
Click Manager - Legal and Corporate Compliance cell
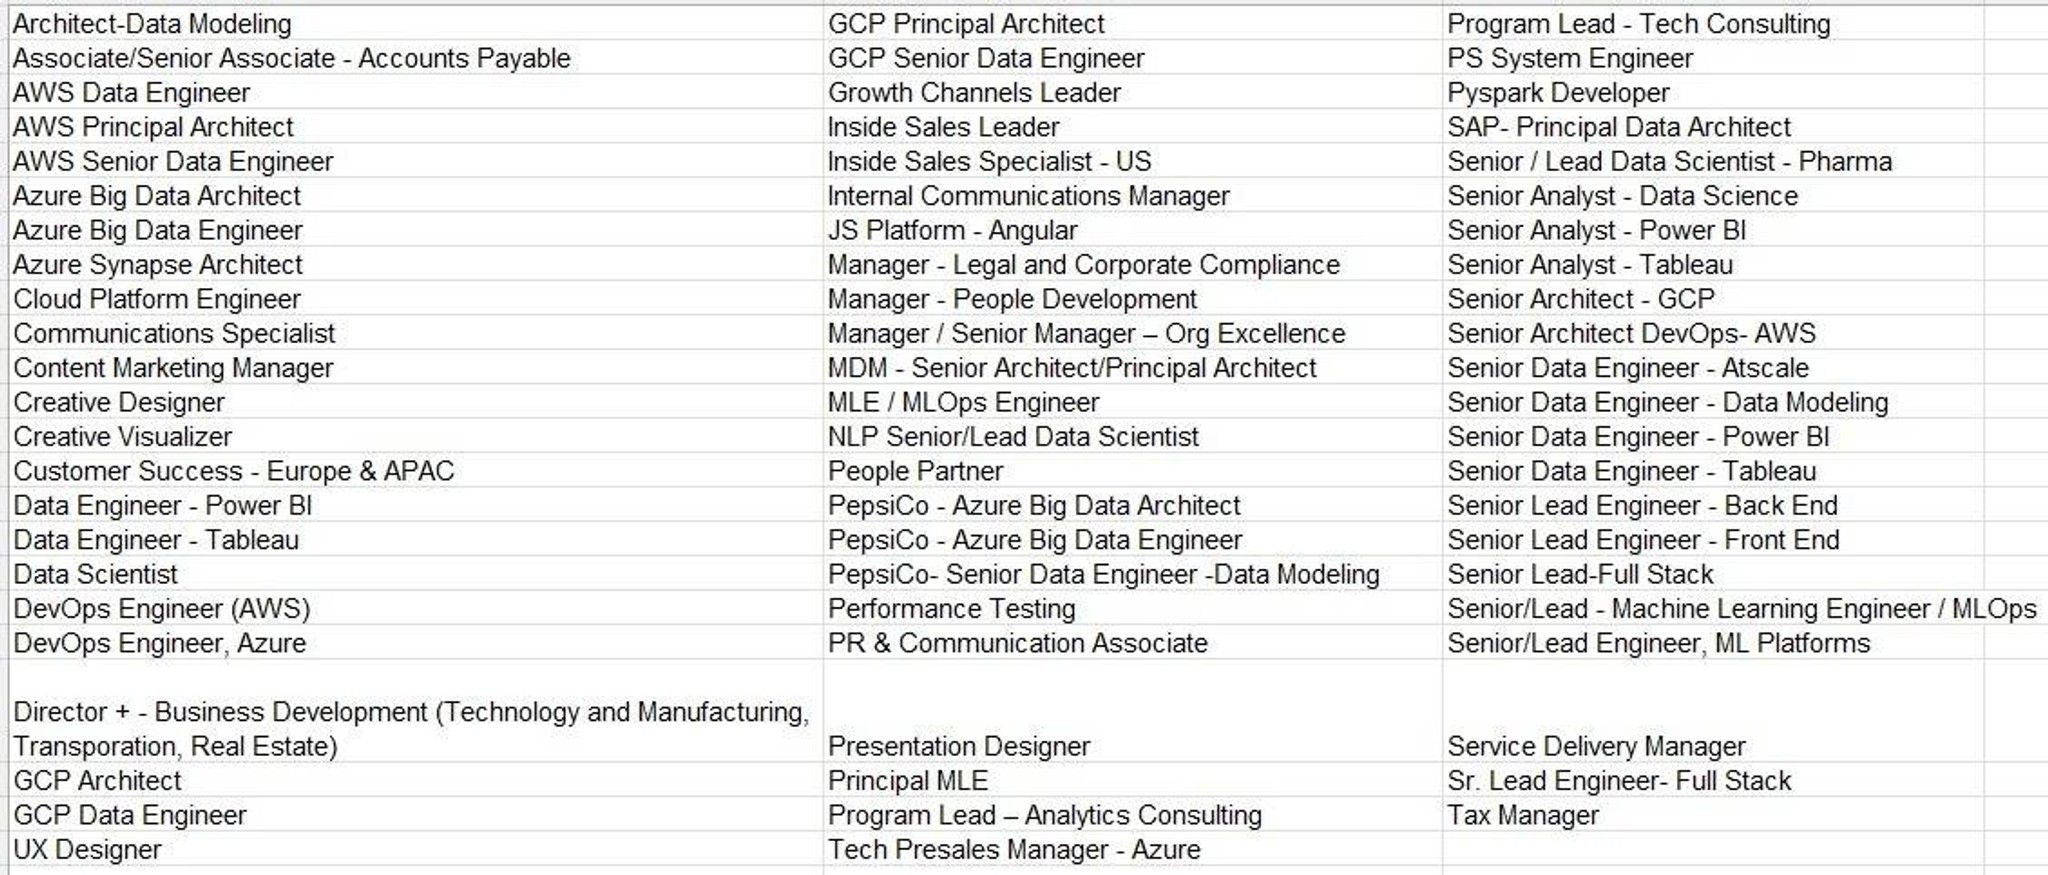coord(1133,264)
